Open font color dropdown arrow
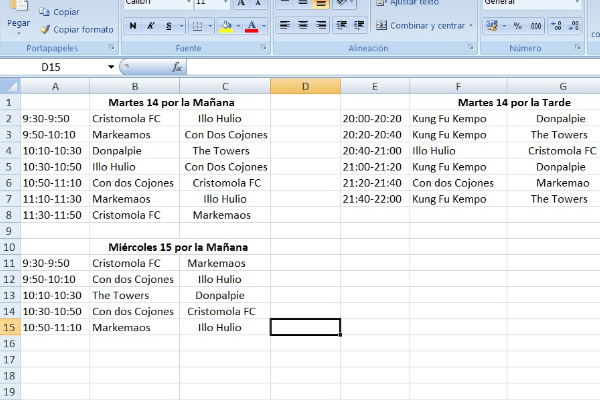Image resolution: width=600 pixels, height=400 pixels. pyautogui.click(x=264, y=26)
